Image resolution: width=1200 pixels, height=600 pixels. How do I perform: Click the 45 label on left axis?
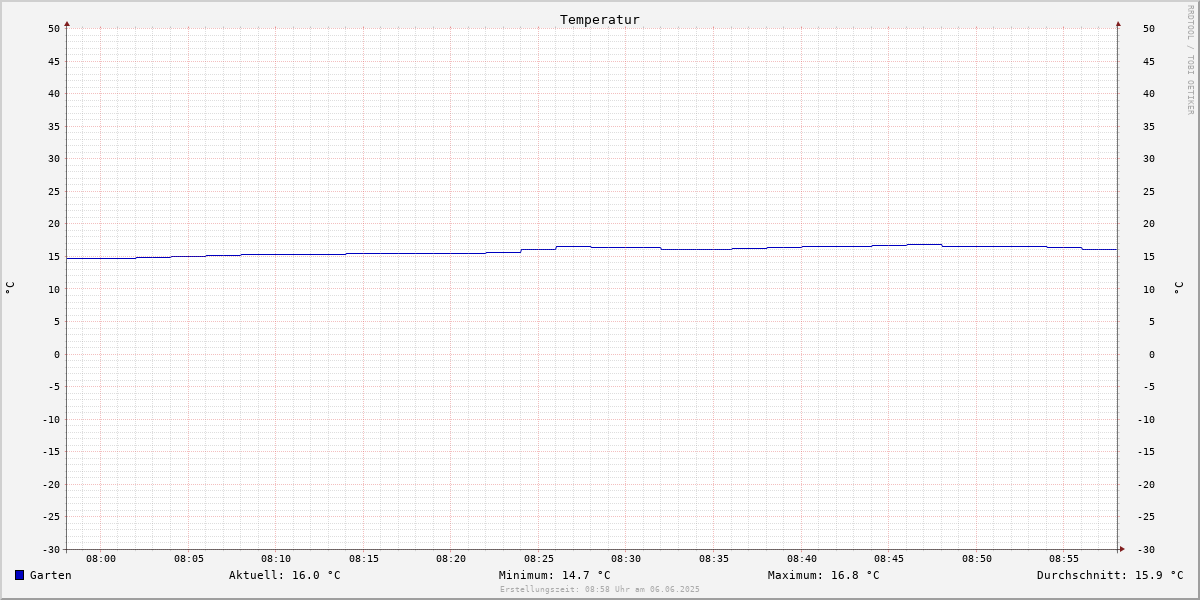point(54,61)
